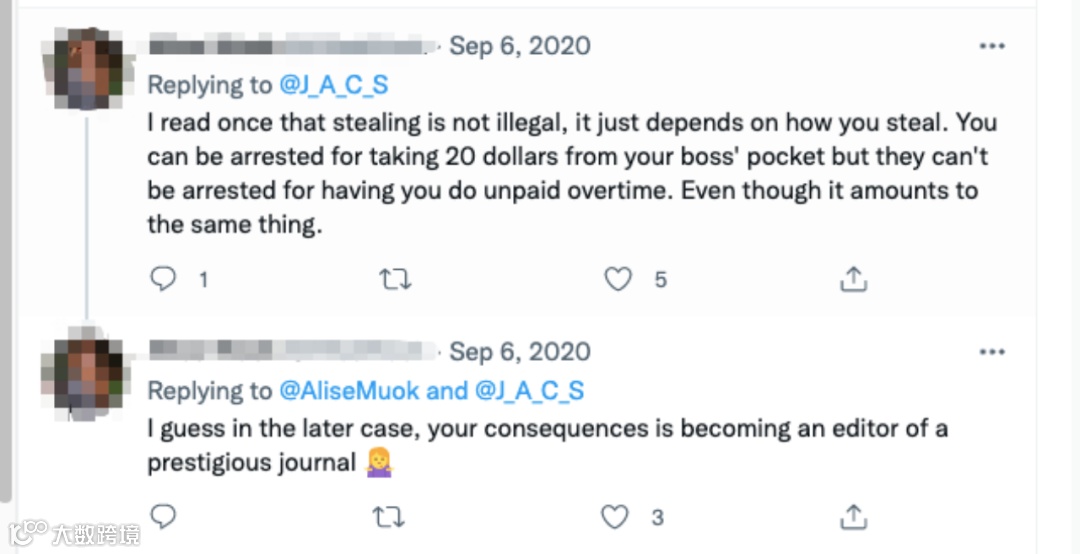
Task: Like the tweet with 5 likes
Action: (619, 279)
